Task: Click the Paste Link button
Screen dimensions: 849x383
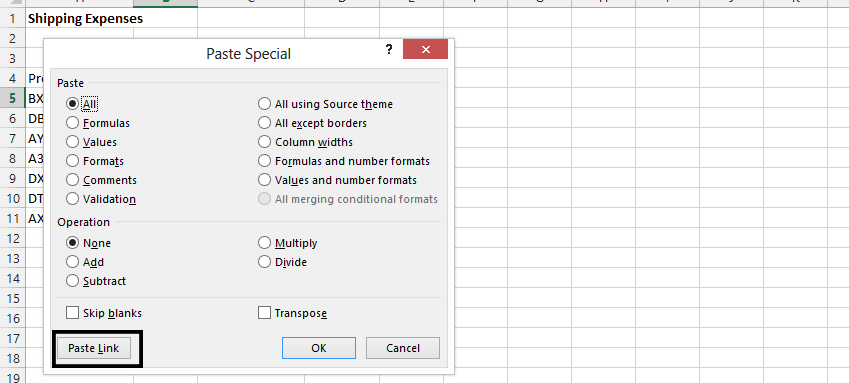Action: pos(94,348)
